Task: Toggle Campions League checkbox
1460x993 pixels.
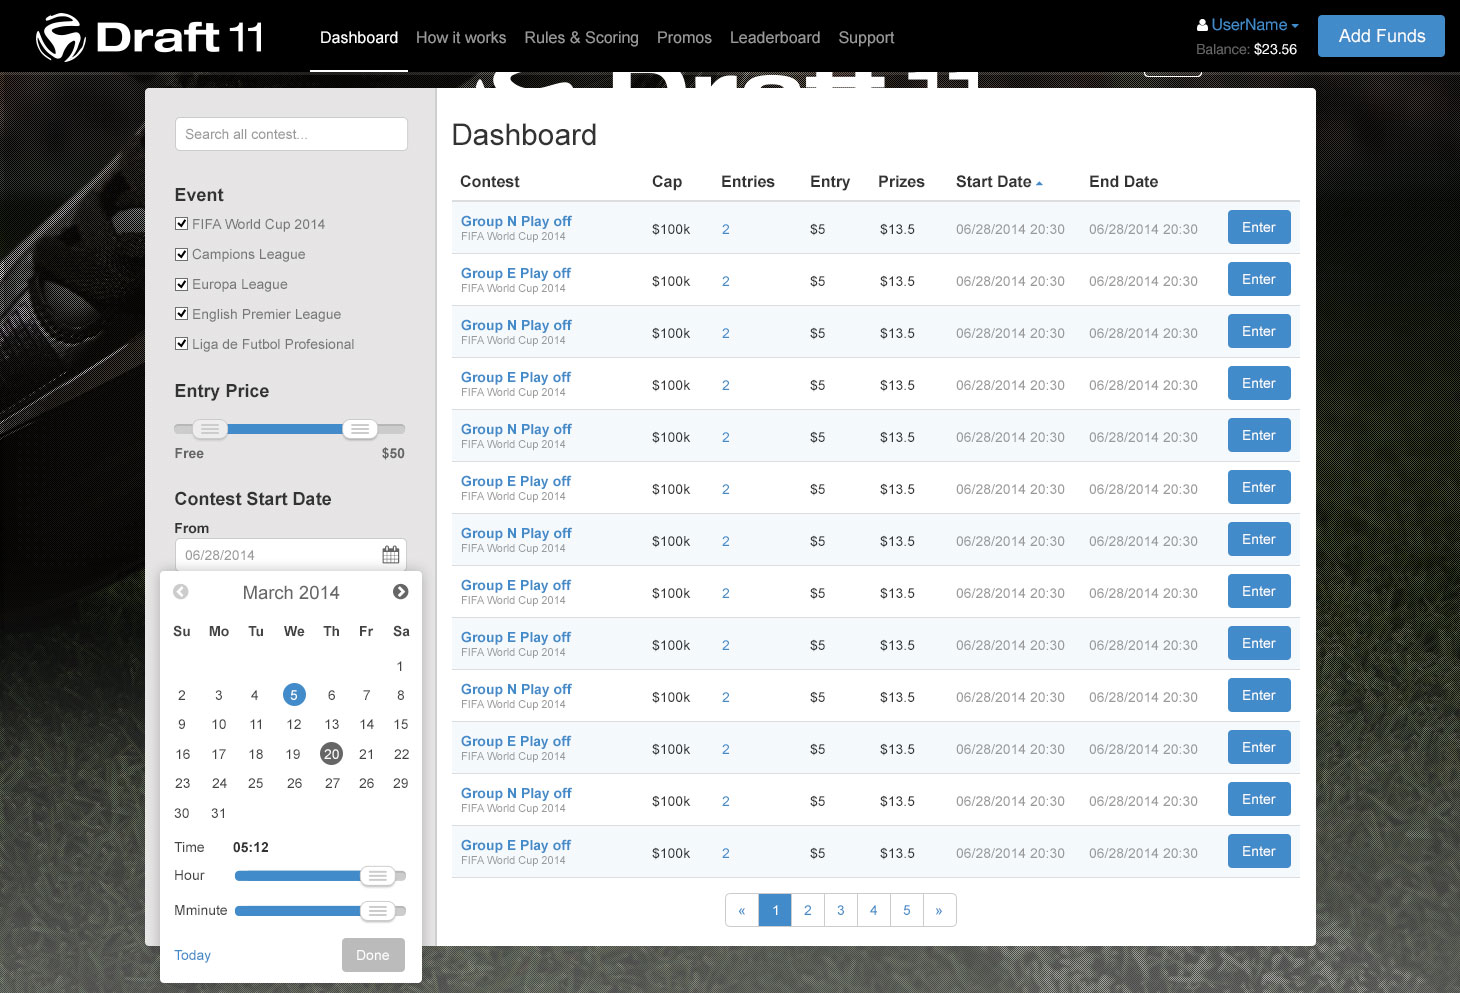Action: coord(181,254)
